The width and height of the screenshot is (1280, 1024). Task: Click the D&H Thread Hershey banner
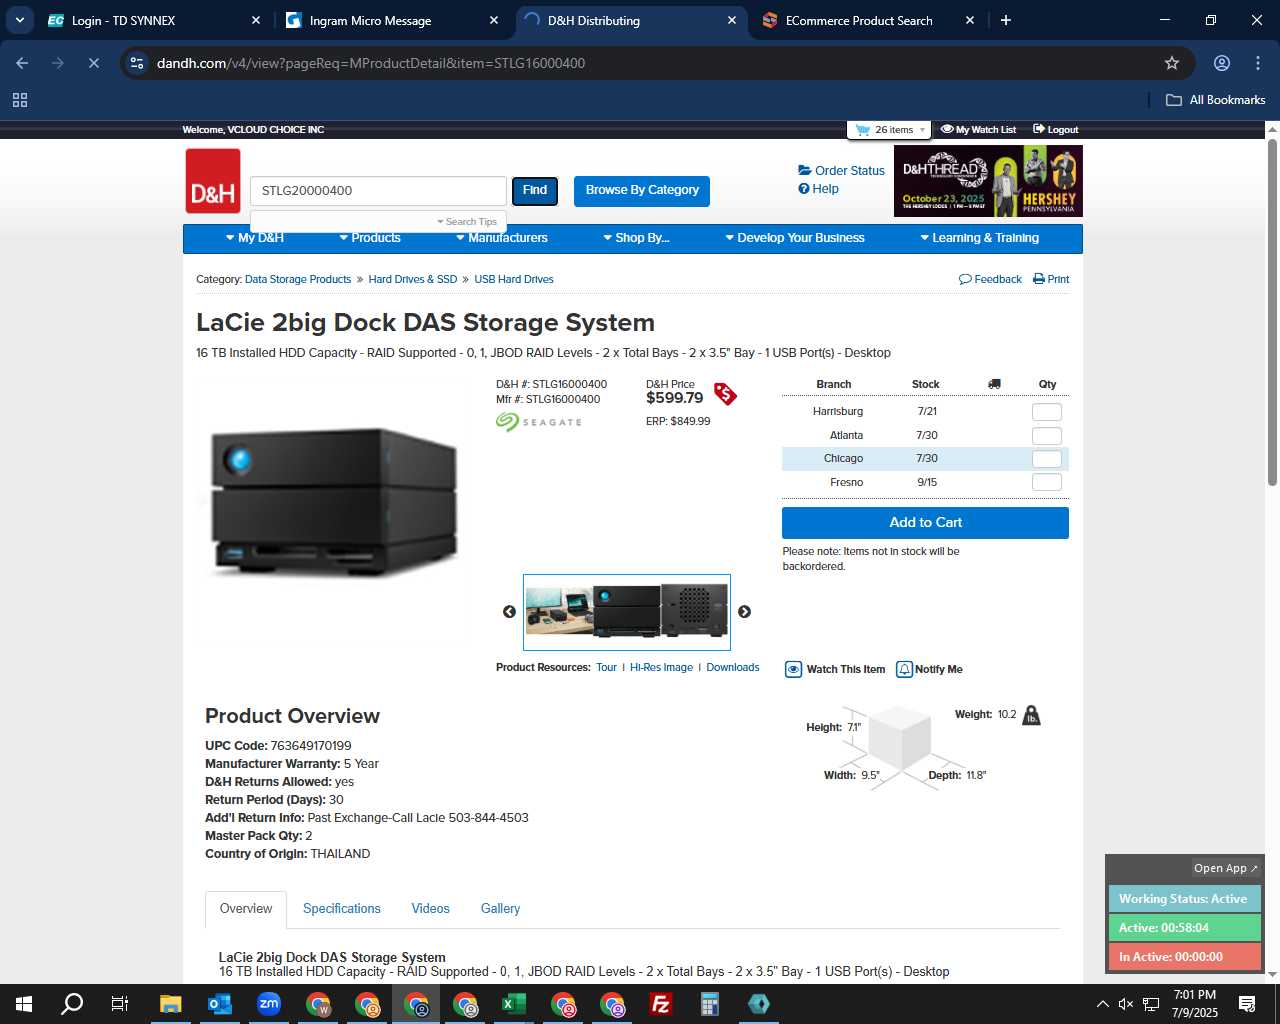point(988,181)
